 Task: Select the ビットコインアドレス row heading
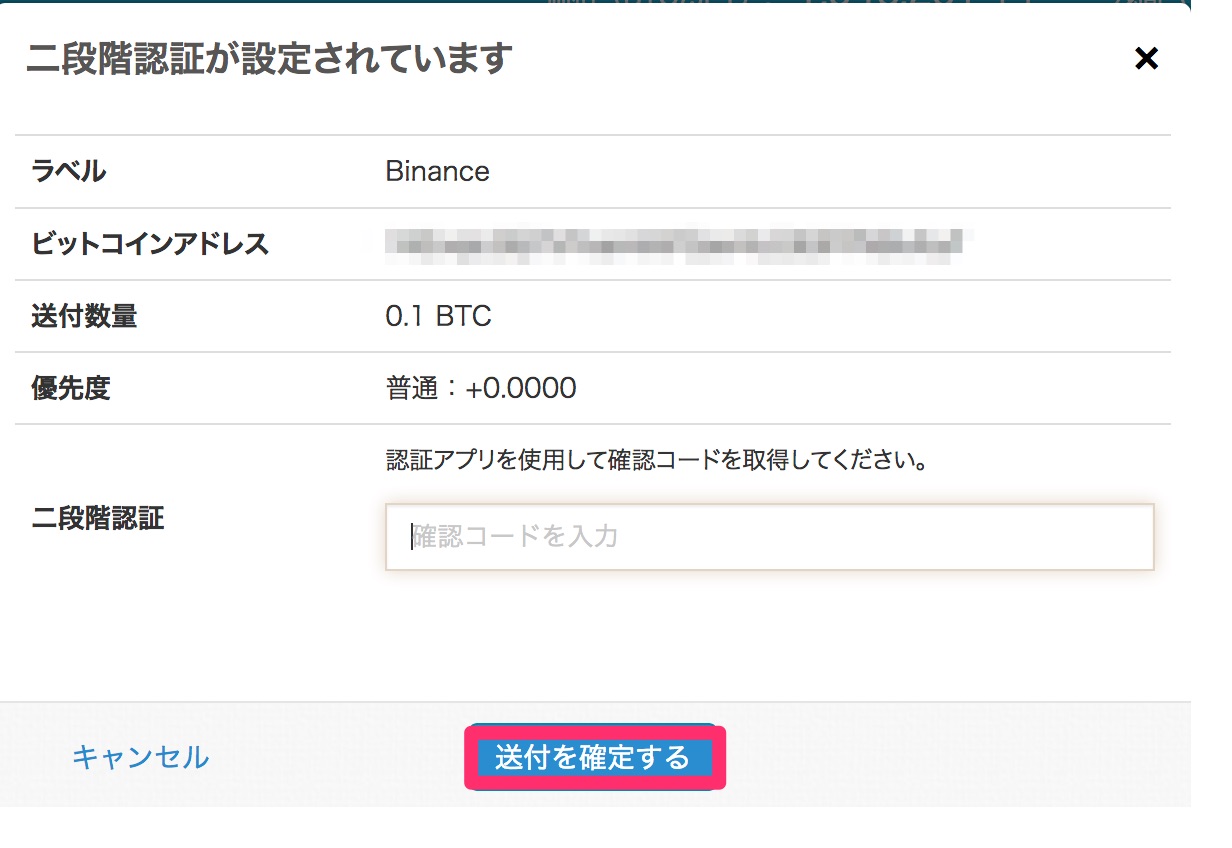pyautogui.click(x=150, y=243)
